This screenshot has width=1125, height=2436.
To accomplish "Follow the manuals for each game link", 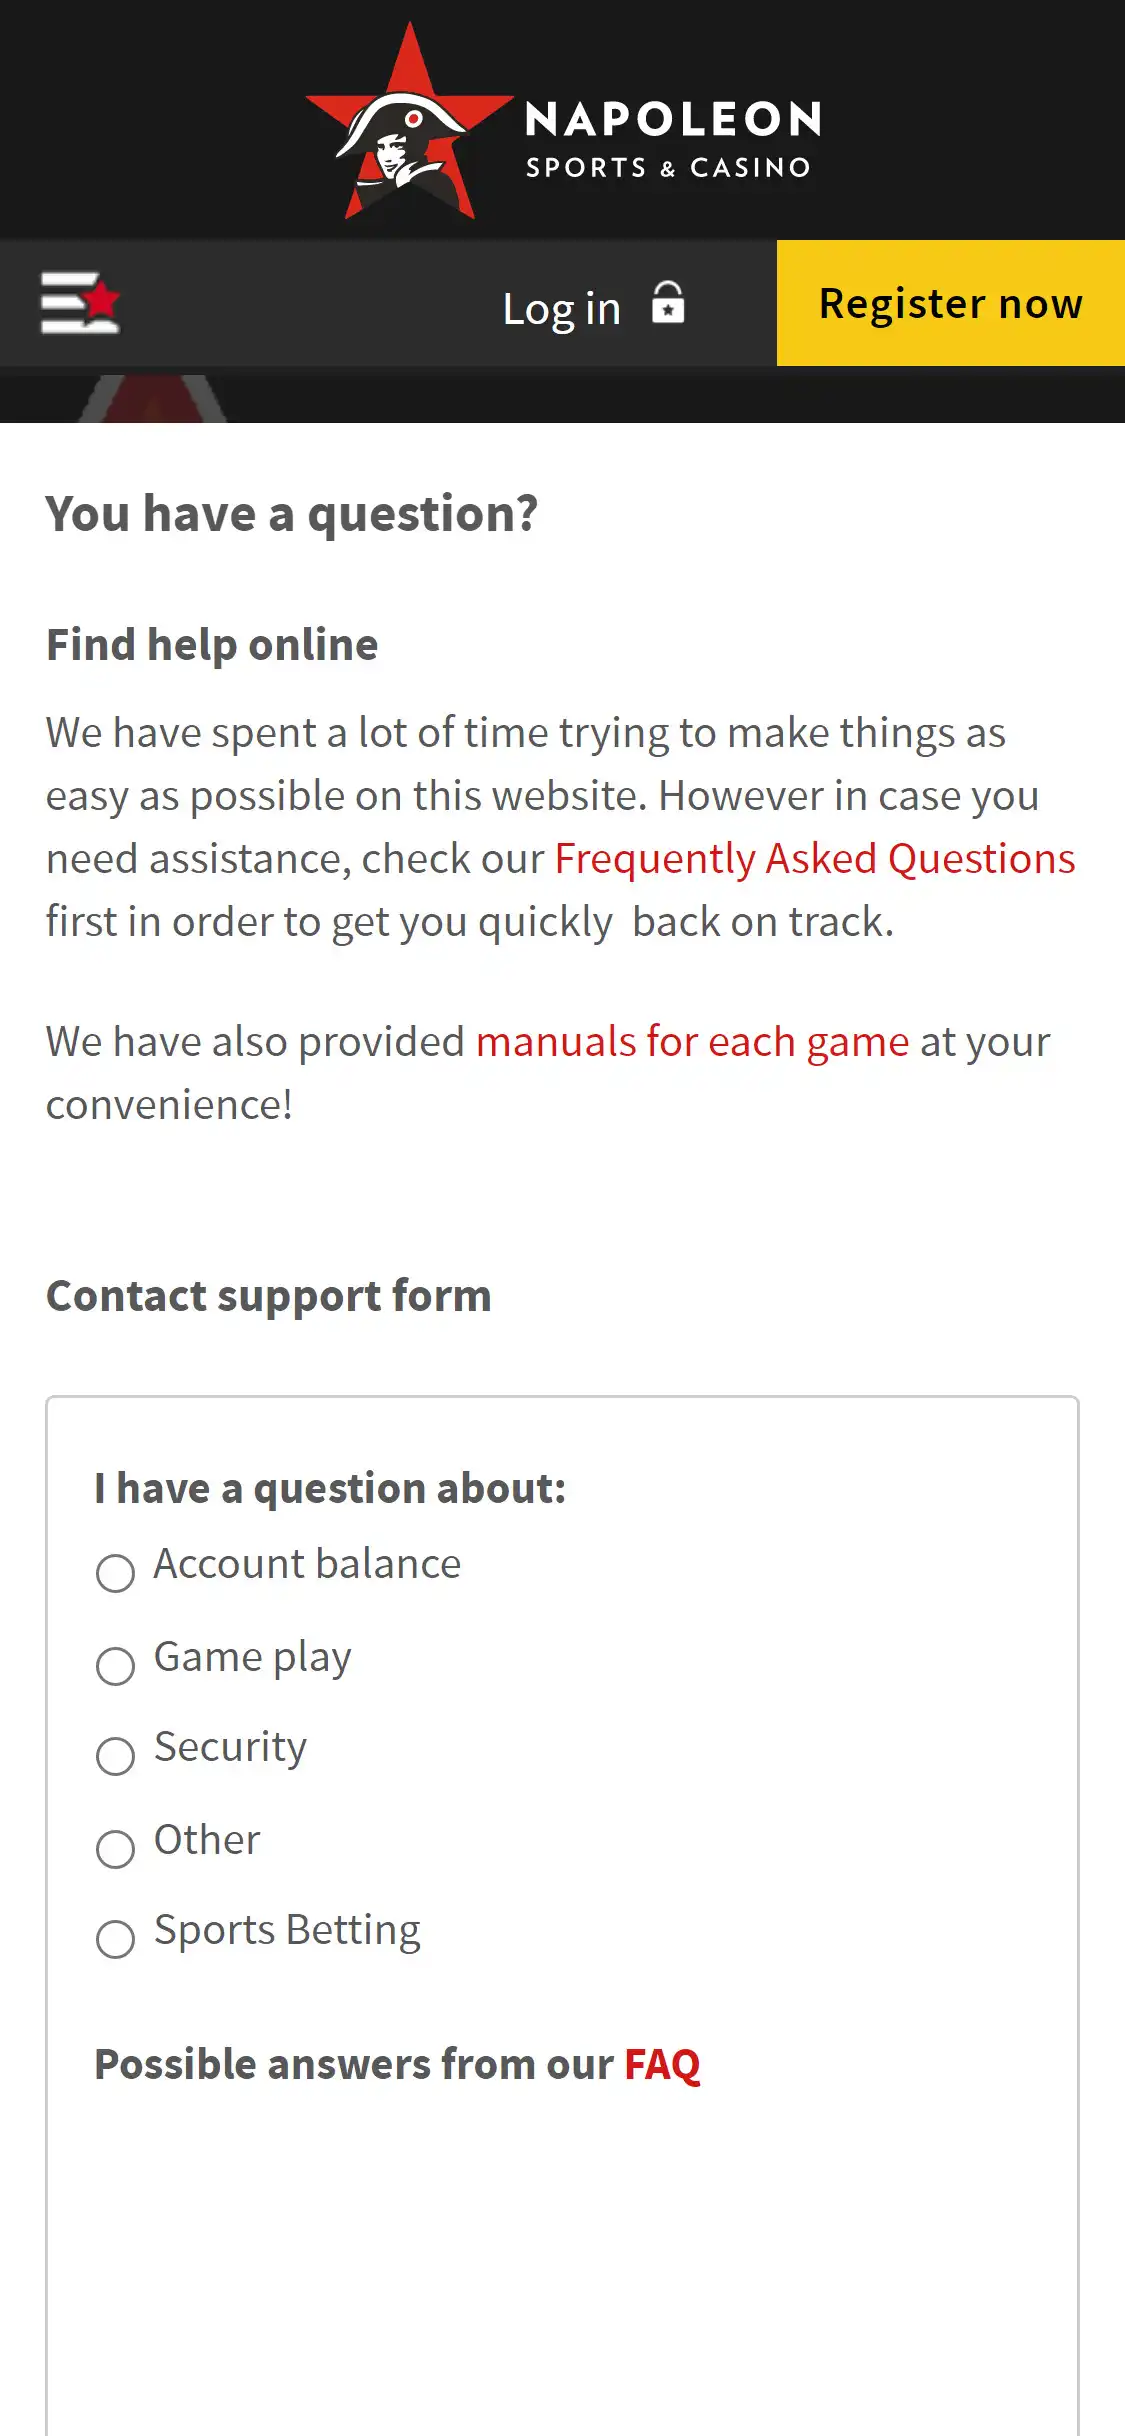I will coord(692,1042).
